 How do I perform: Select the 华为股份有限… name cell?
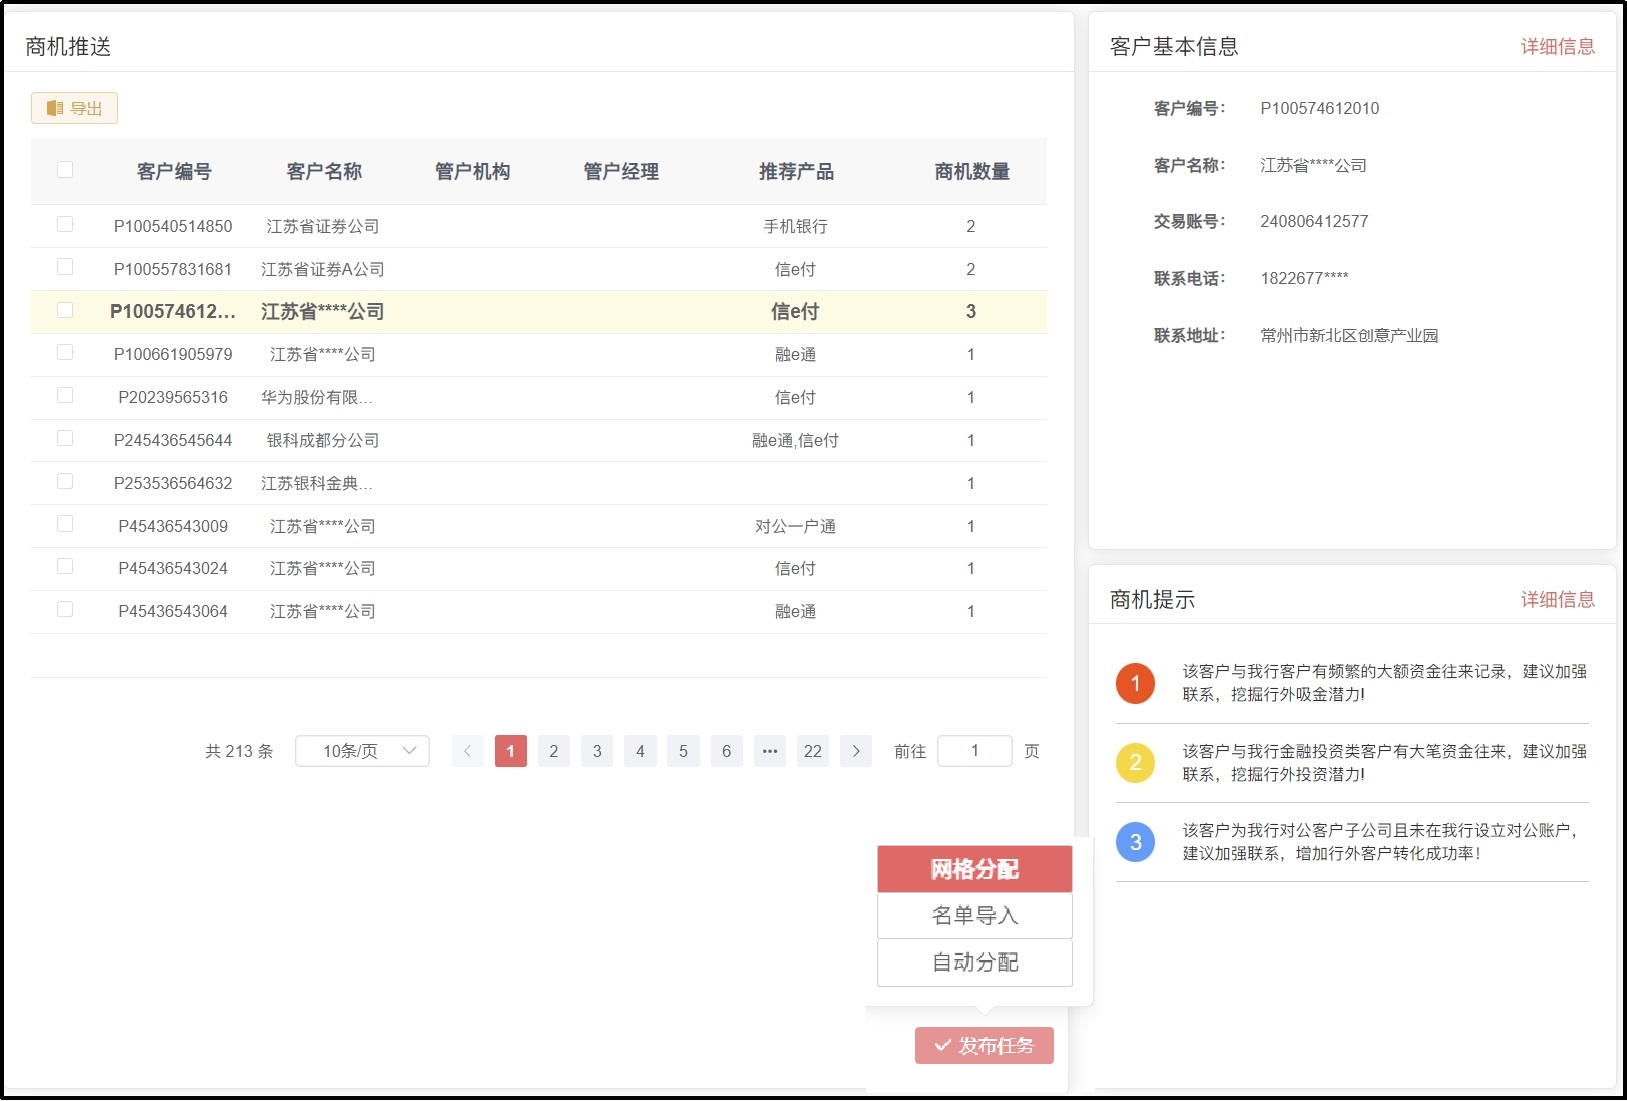[x=317, y=397]
